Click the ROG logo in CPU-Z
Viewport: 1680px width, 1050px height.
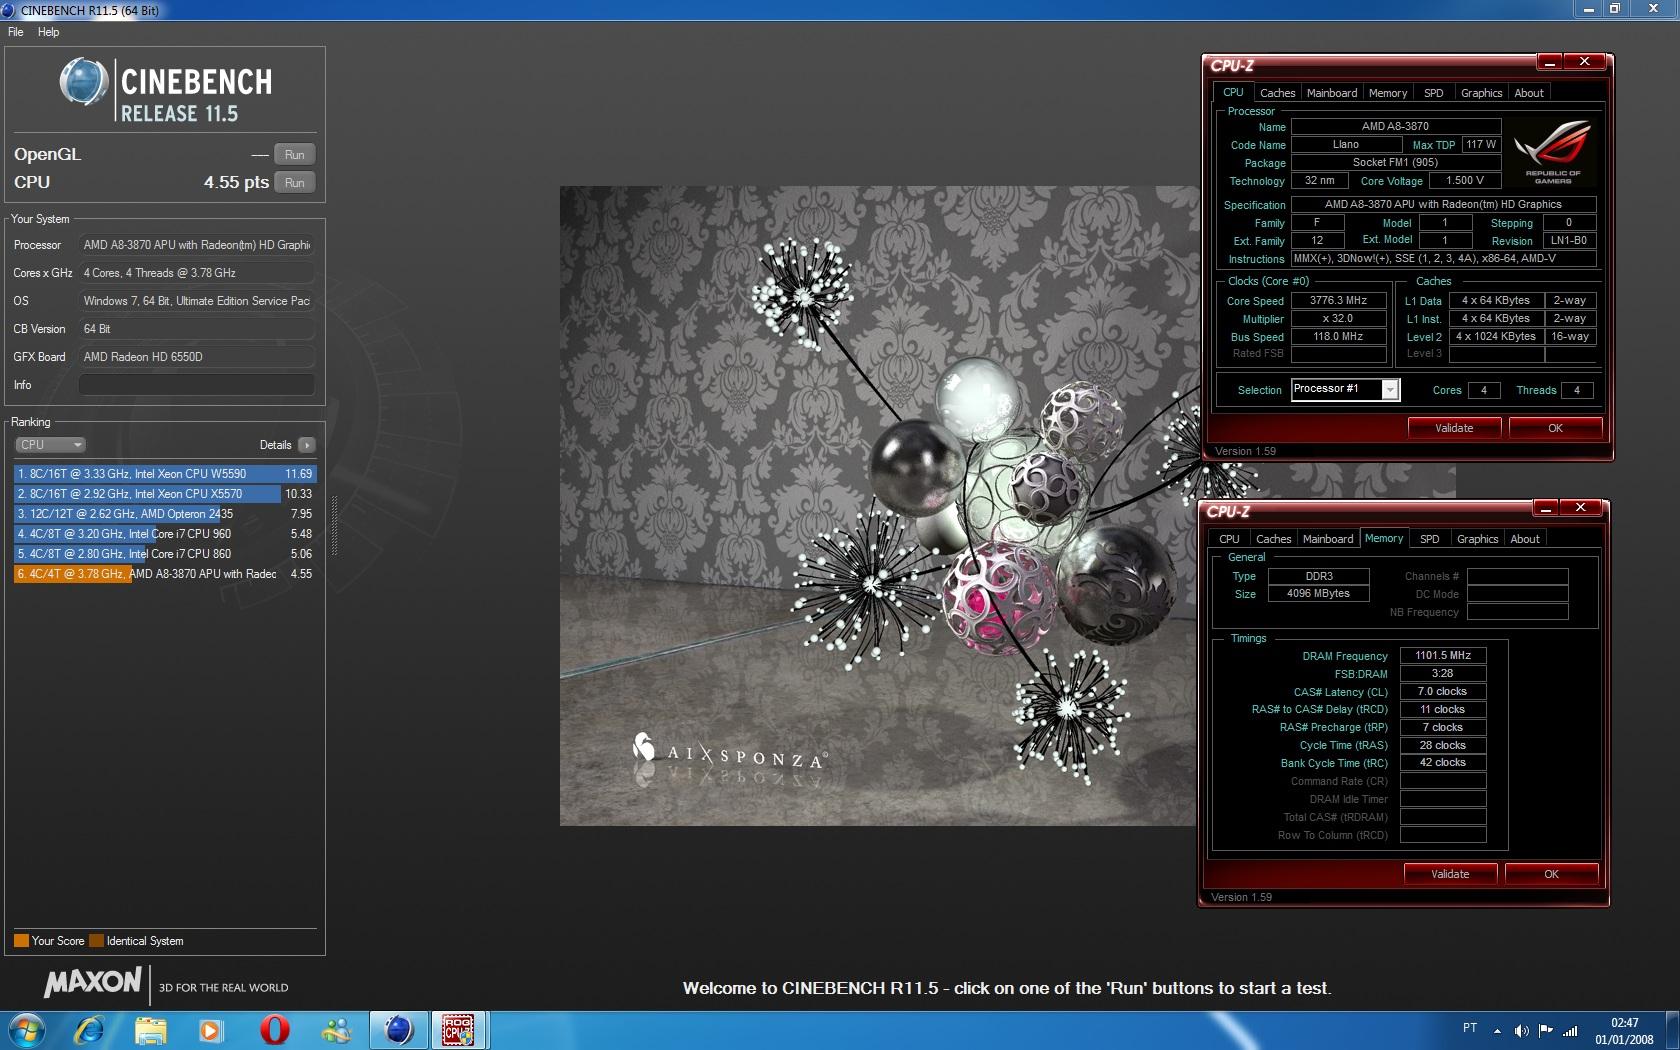1552,152
